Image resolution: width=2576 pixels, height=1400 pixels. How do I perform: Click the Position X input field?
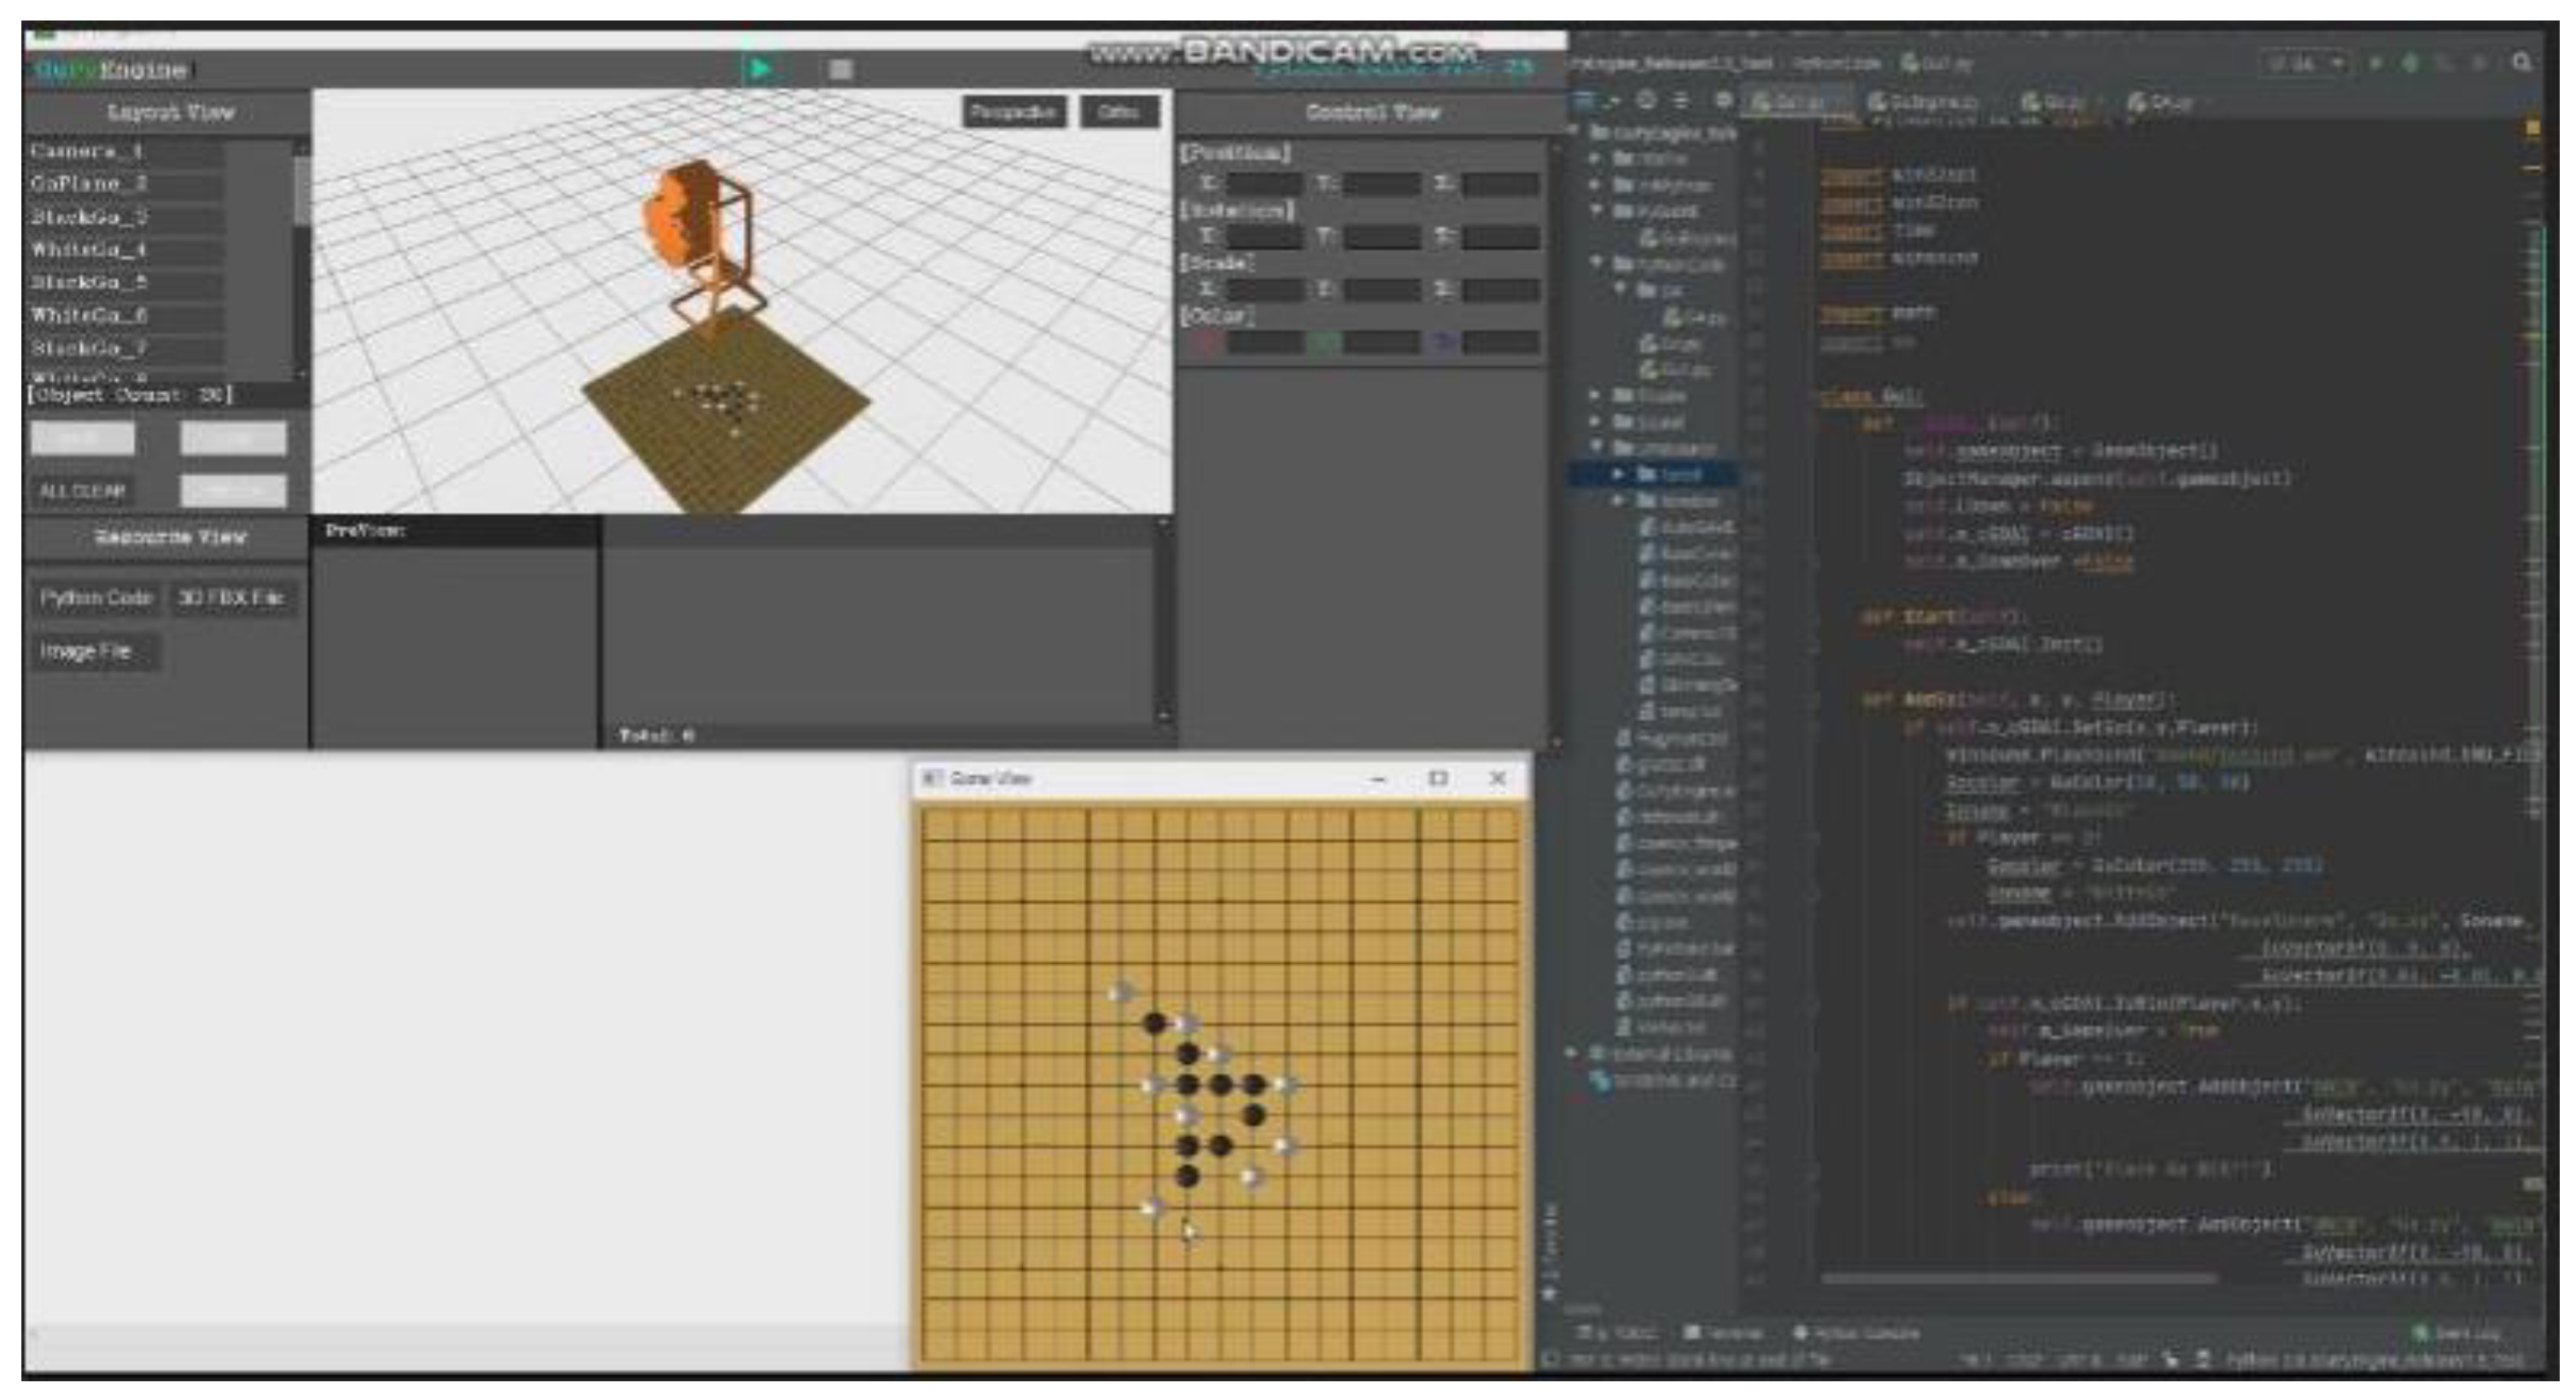(x=1264, y=184)
